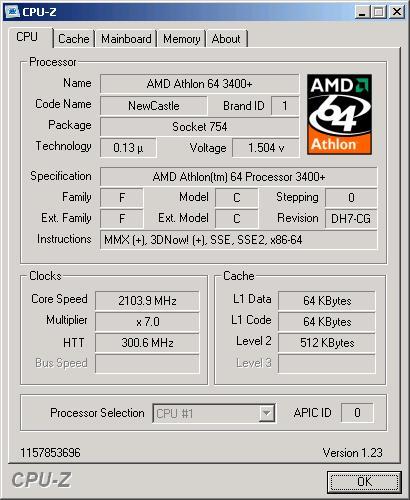Maximize the CPU-Z window

coord(379,12)
